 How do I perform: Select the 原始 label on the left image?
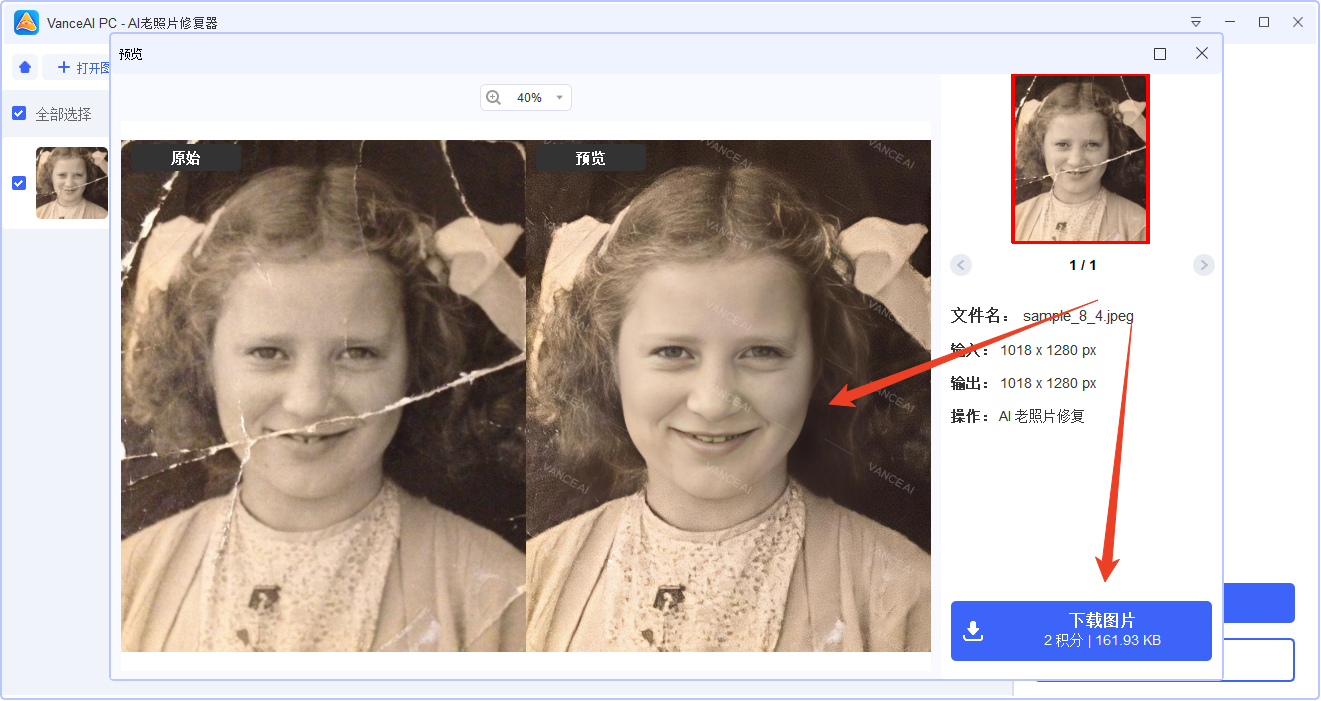[184, 157]
